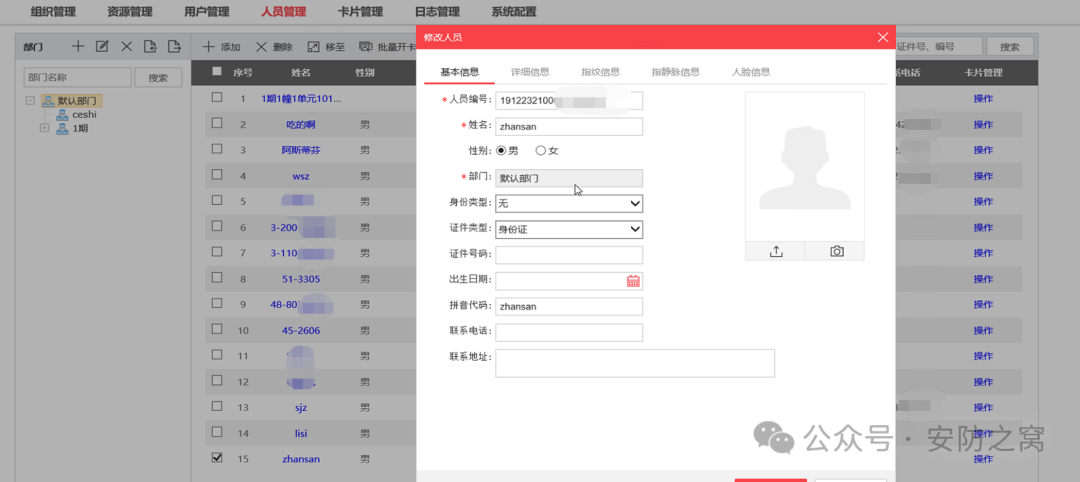Screen dimensions: 1080x482
Task: Select the 女 gender radio button
Action: click(541, 150)
